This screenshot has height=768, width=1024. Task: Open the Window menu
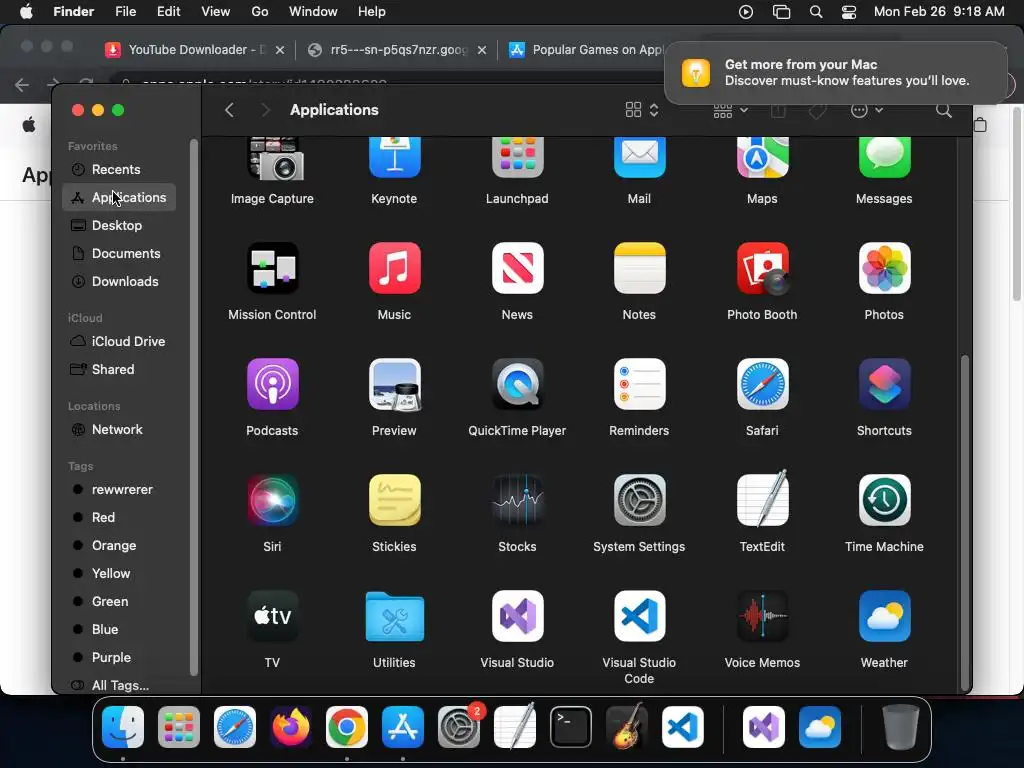coord(313,12)
